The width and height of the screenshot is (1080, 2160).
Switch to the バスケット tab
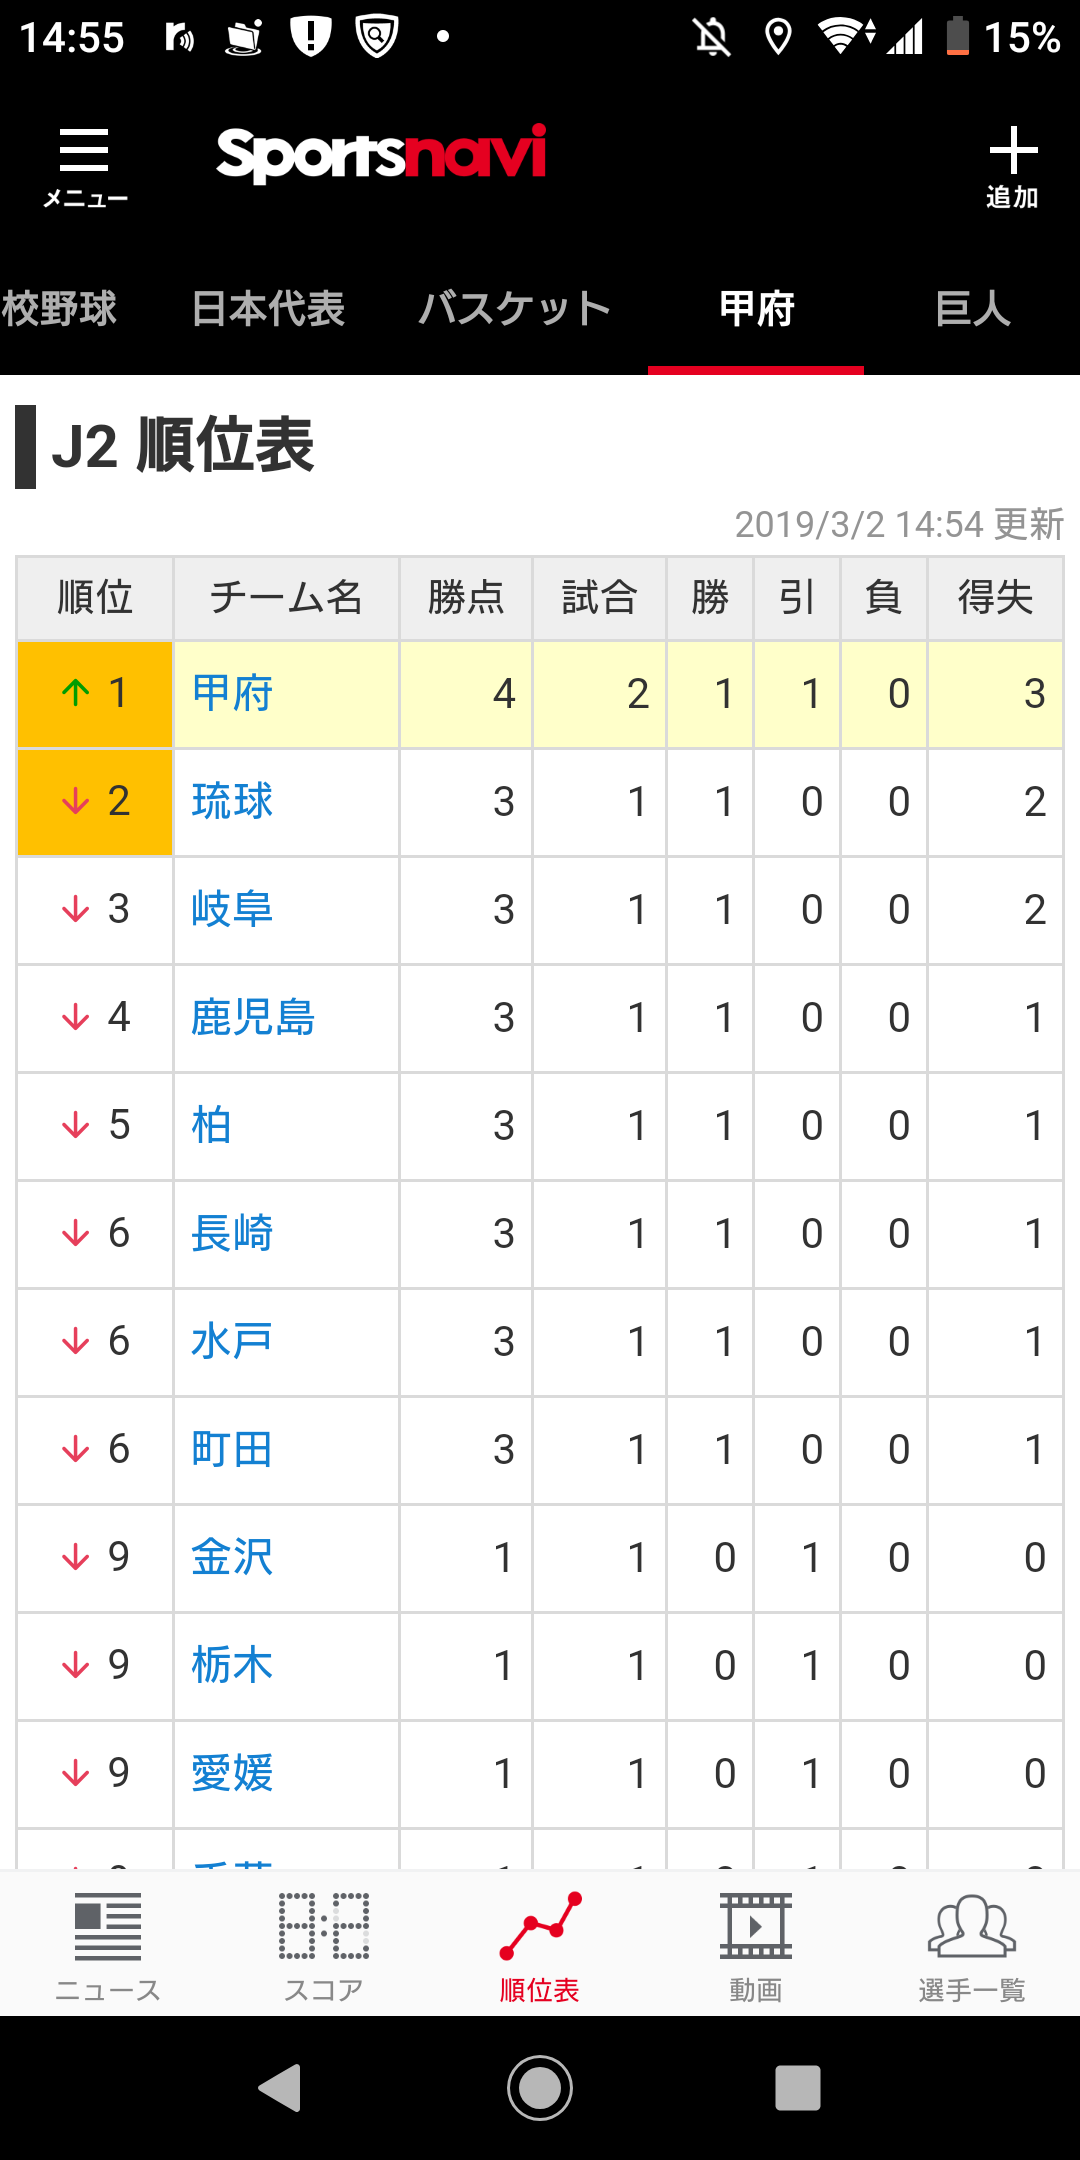click(x=514, y=308)
